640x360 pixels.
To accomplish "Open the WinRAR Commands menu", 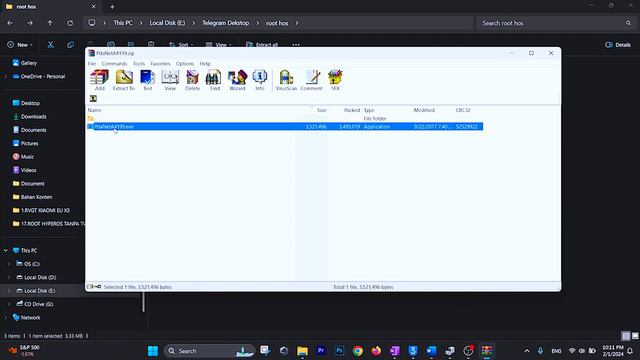I will coord(114,64).
